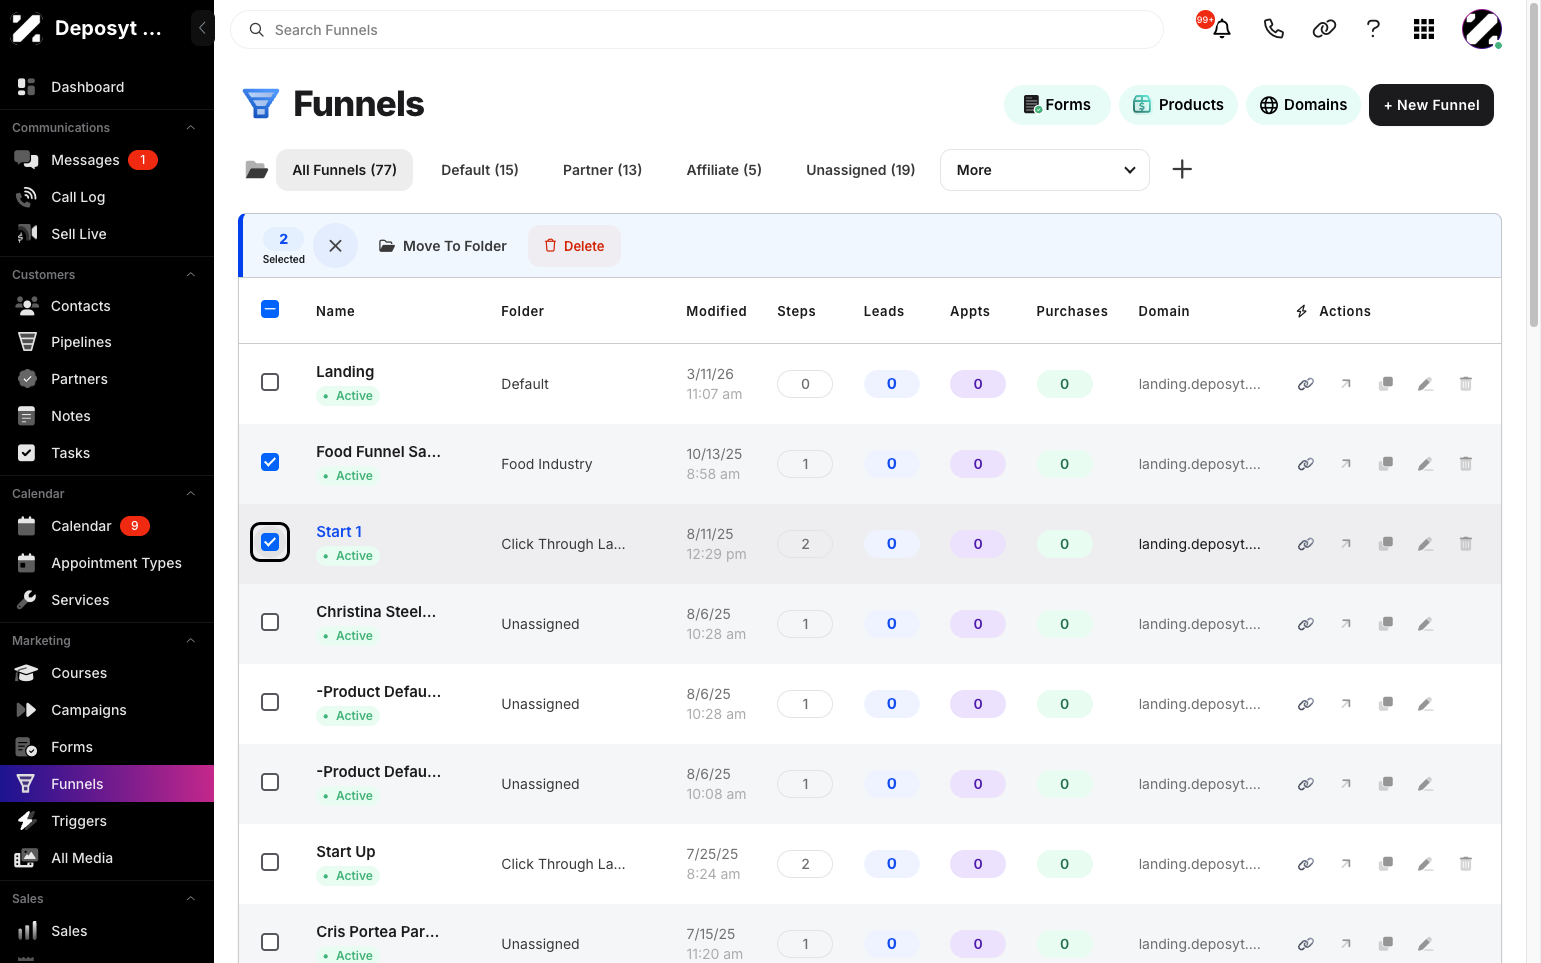1541x963 pixels.
Task: Click the red Delete button
Action: click(574, 246)
